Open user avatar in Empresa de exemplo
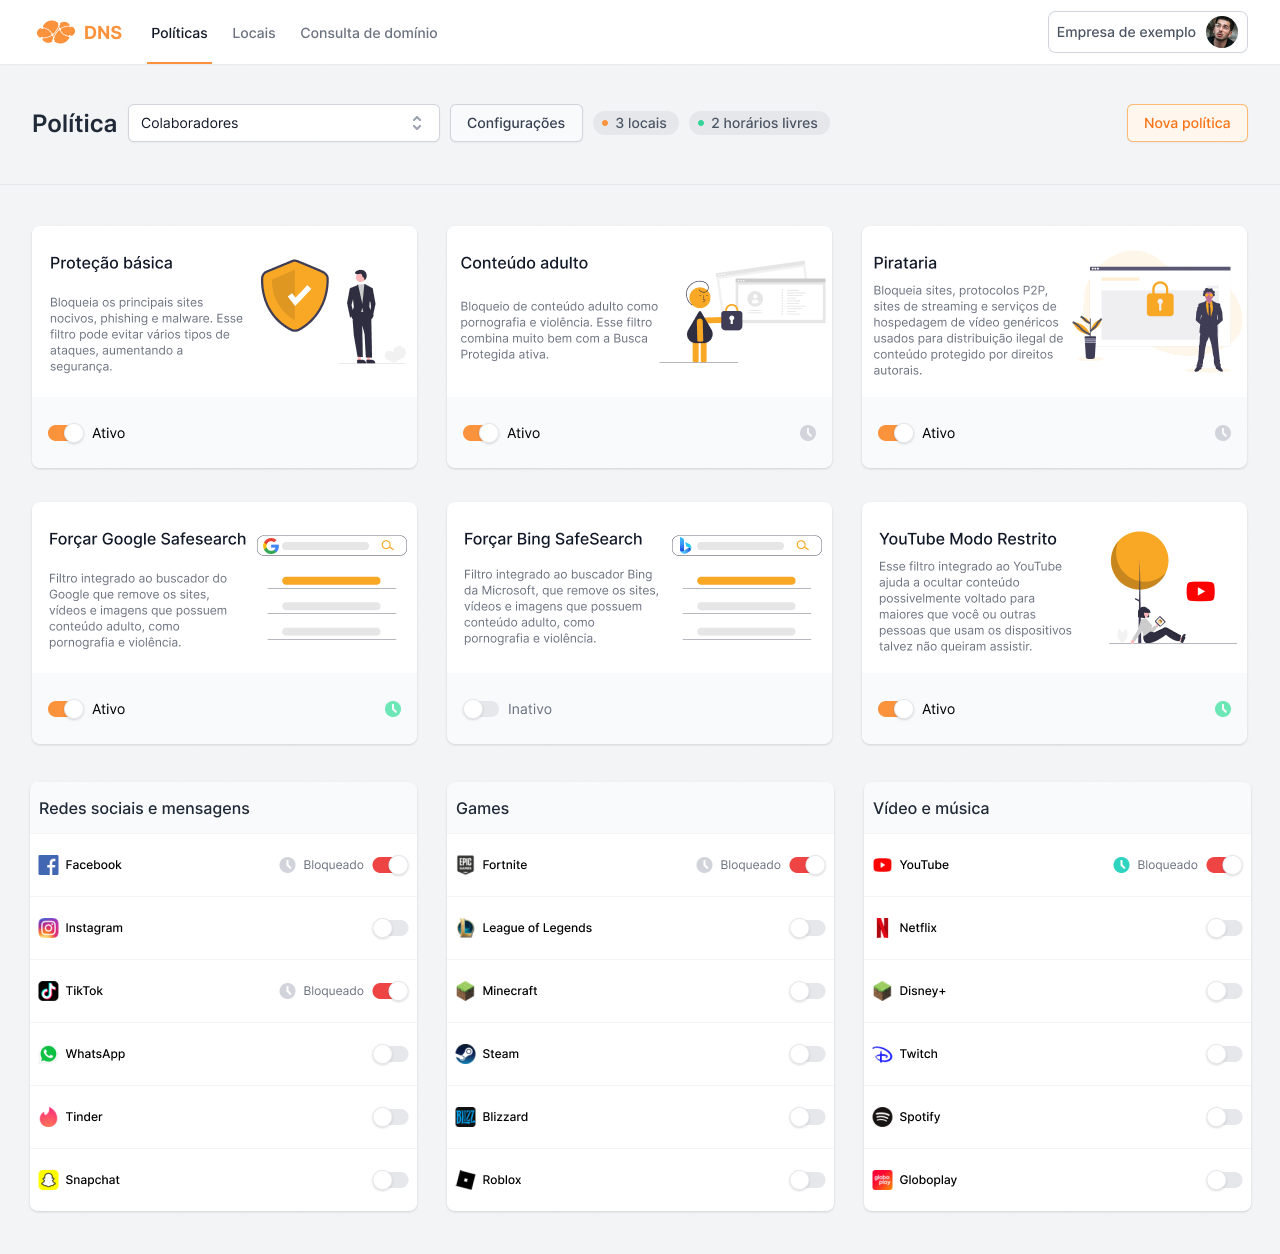 point(1221,32)
